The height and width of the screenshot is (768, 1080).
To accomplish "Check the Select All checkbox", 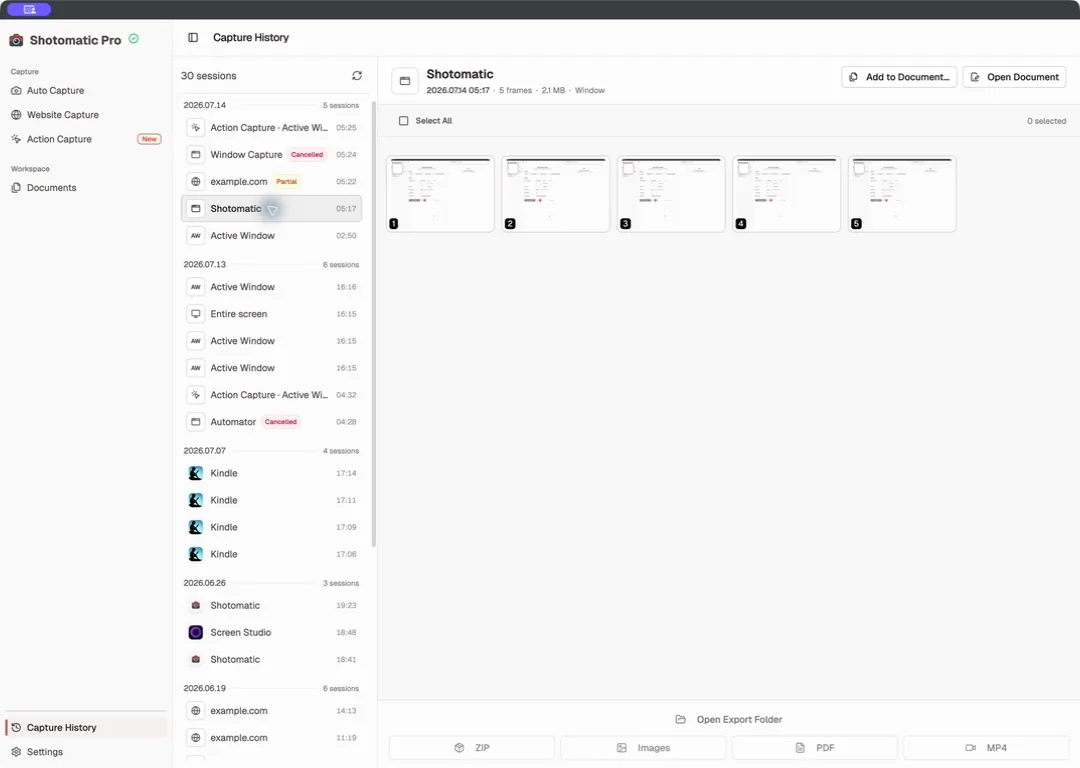I will pos(404,121).
